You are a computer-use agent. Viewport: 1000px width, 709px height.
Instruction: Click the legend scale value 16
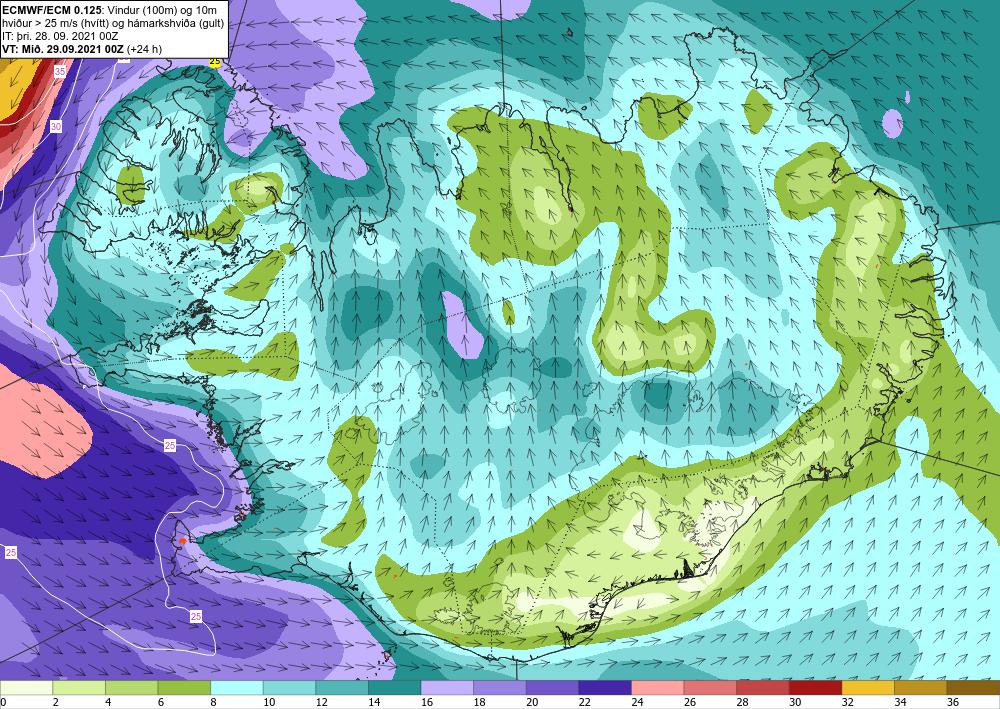pos(427,703)
